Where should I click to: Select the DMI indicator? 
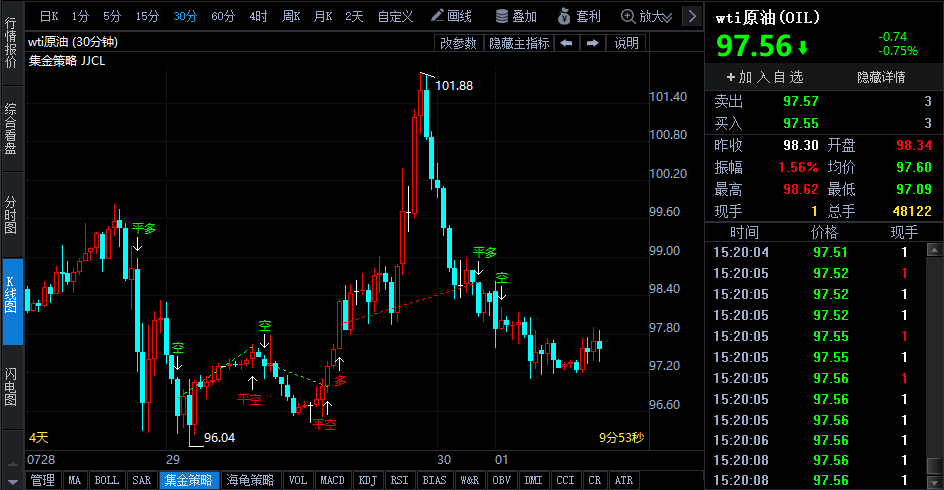[533, 480]
